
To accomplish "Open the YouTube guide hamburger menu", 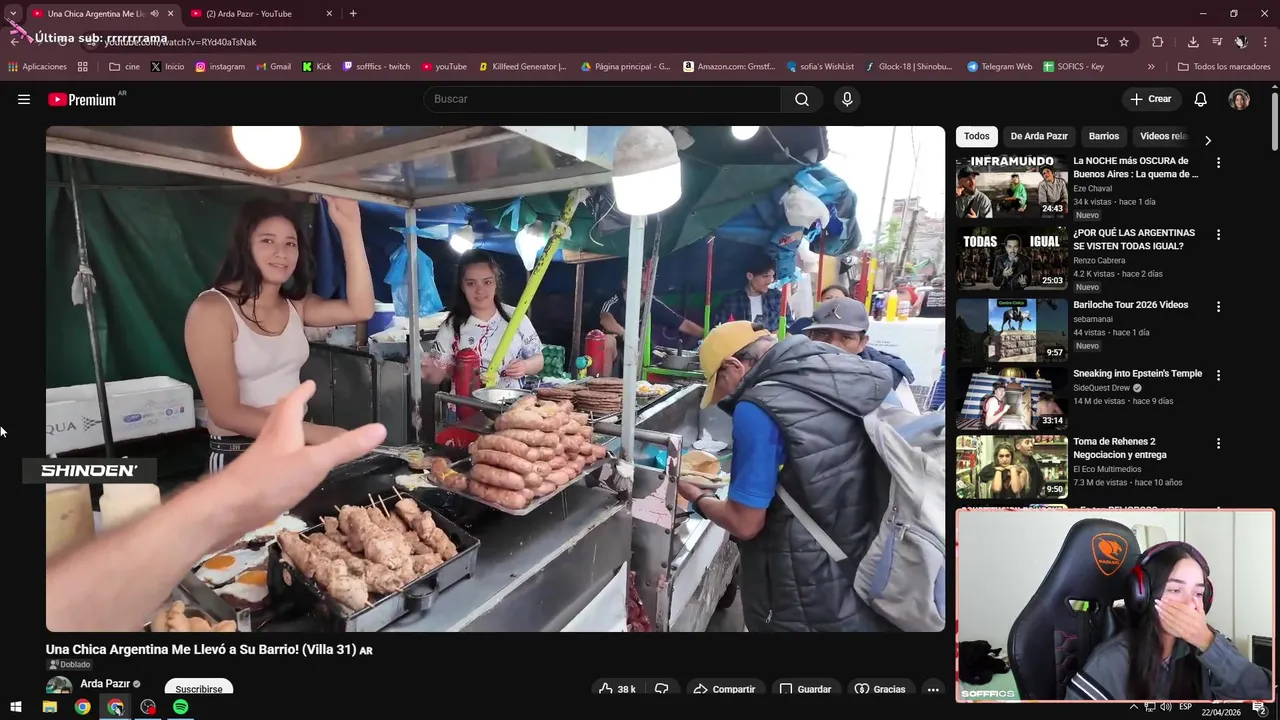I will tap(24, 99).
